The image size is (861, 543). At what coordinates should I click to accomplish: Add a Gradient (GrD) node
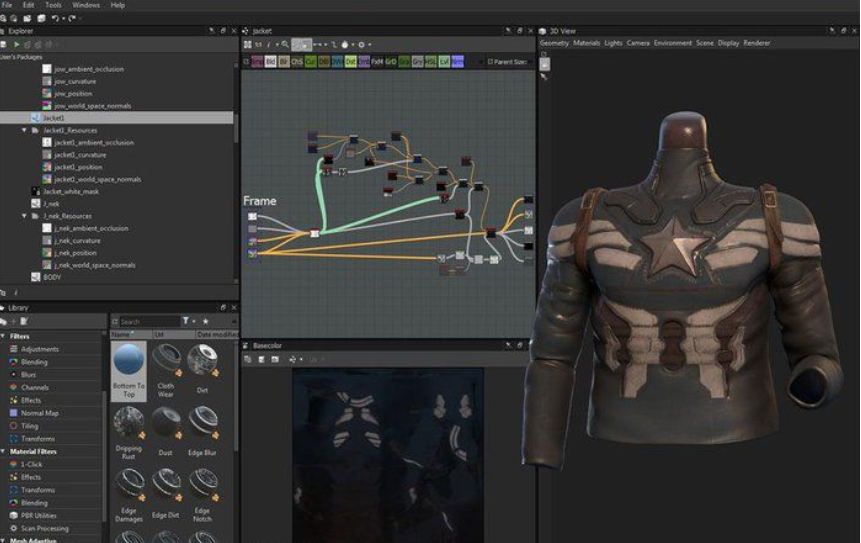[391, 61]
